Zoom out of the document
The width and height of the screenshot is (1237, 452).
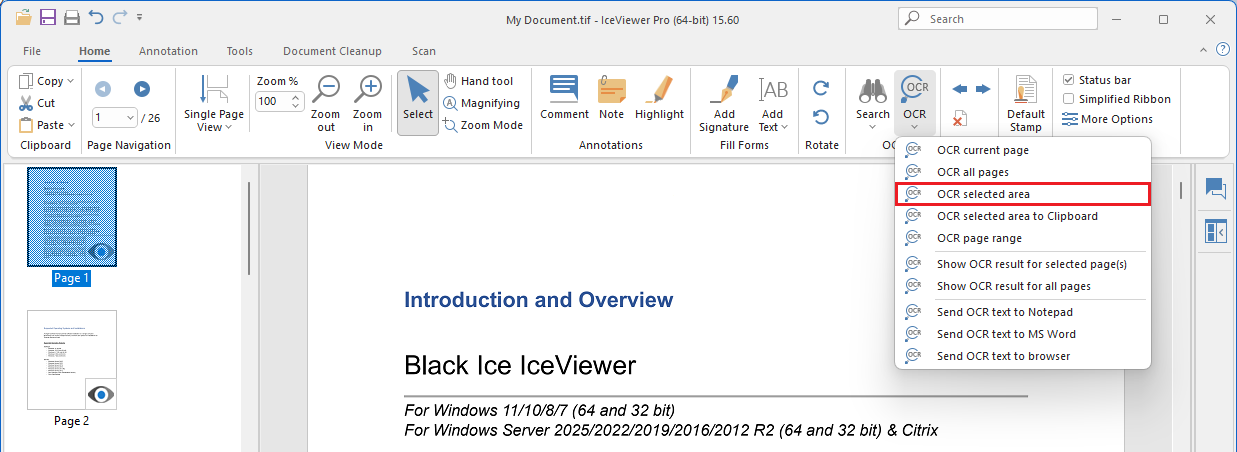pyautogui.click(x=326, y=104)
